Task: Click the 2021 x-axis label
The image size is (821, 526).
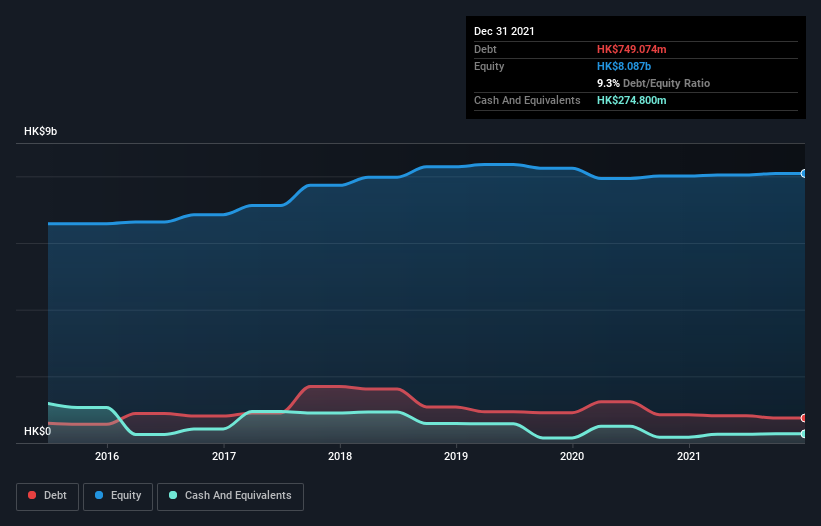Action: click(689, 456)
